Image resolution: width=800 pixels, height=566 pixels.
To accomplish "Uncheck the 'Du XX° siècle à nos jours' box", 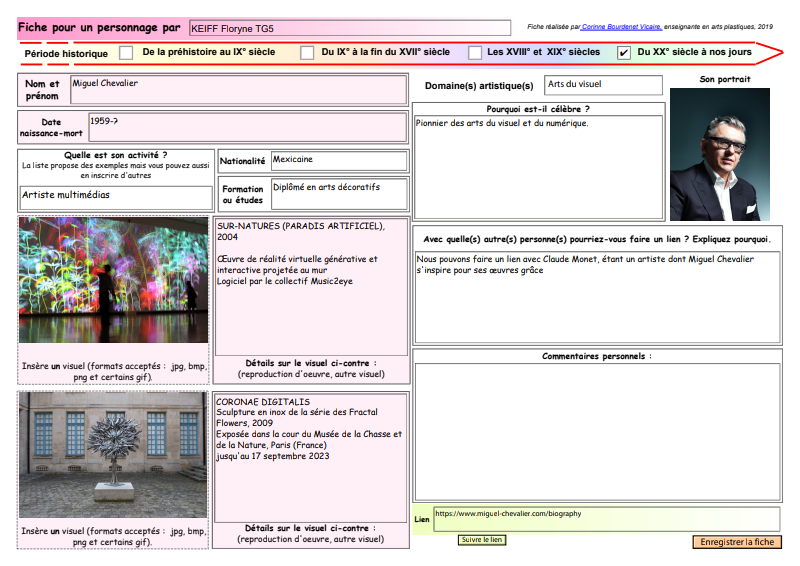I will tap(624, 52).
